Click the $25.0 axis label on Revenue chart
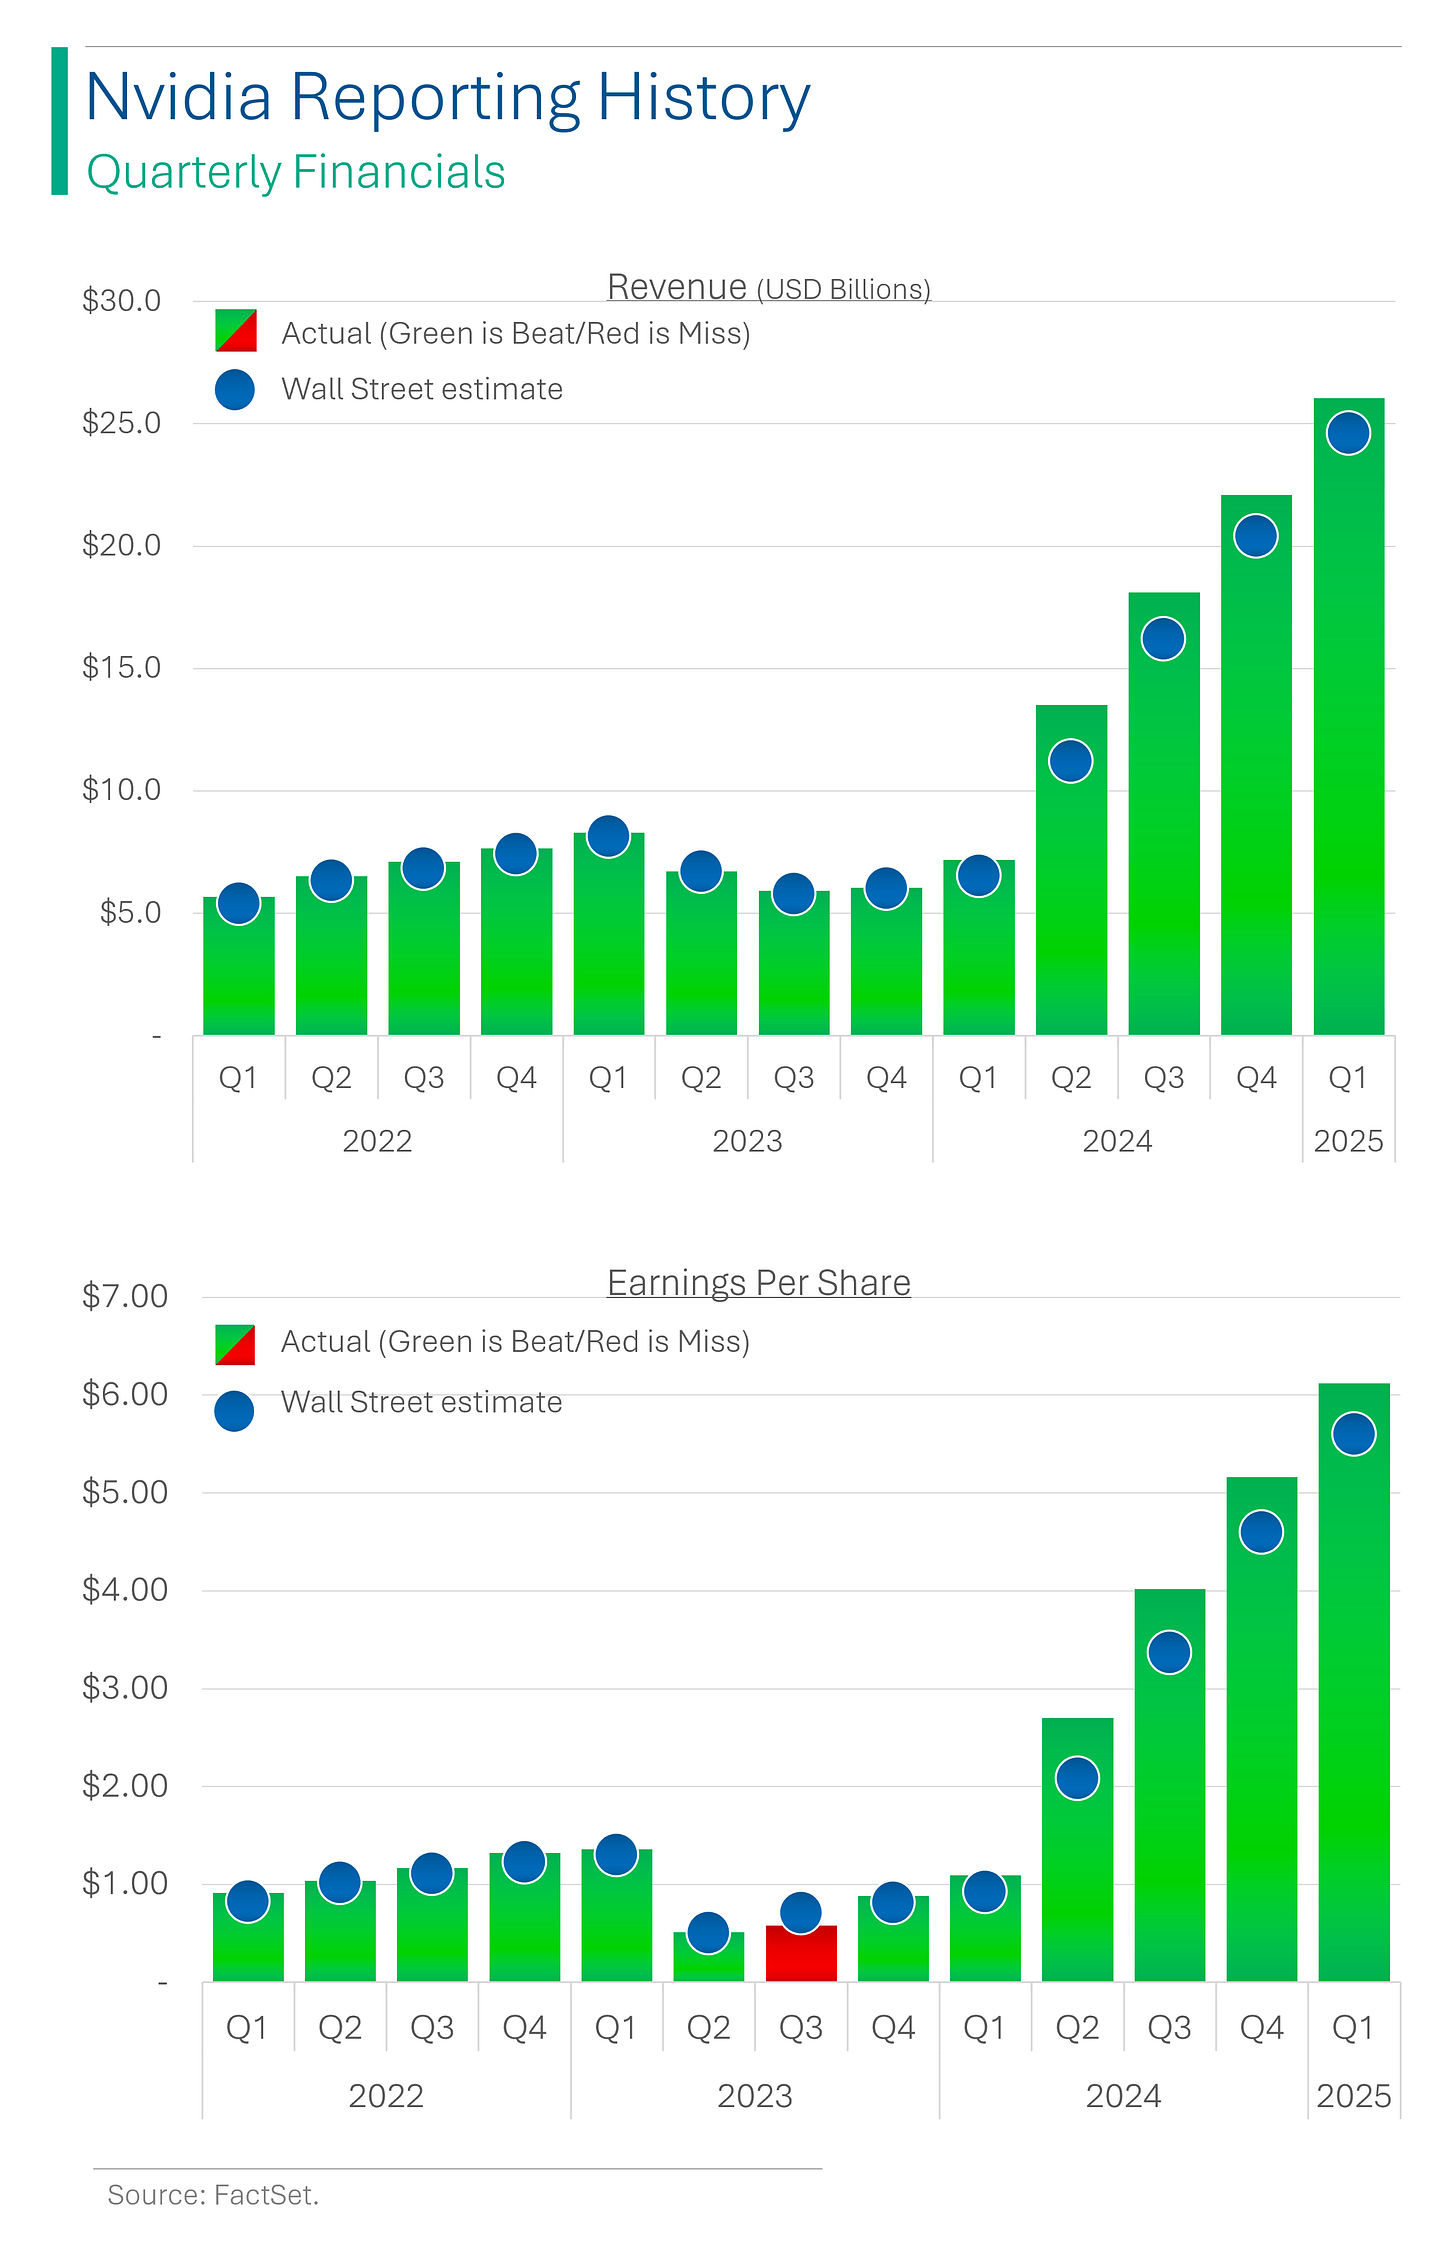Viewport: 1456px width, 2256px height. point(121,423)
